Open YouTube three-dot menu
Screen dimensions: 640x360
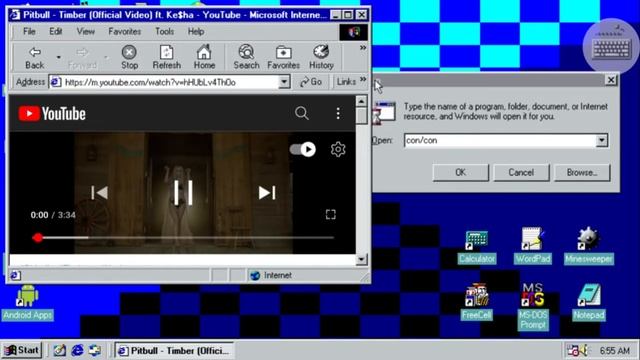[x=338, y=113]
